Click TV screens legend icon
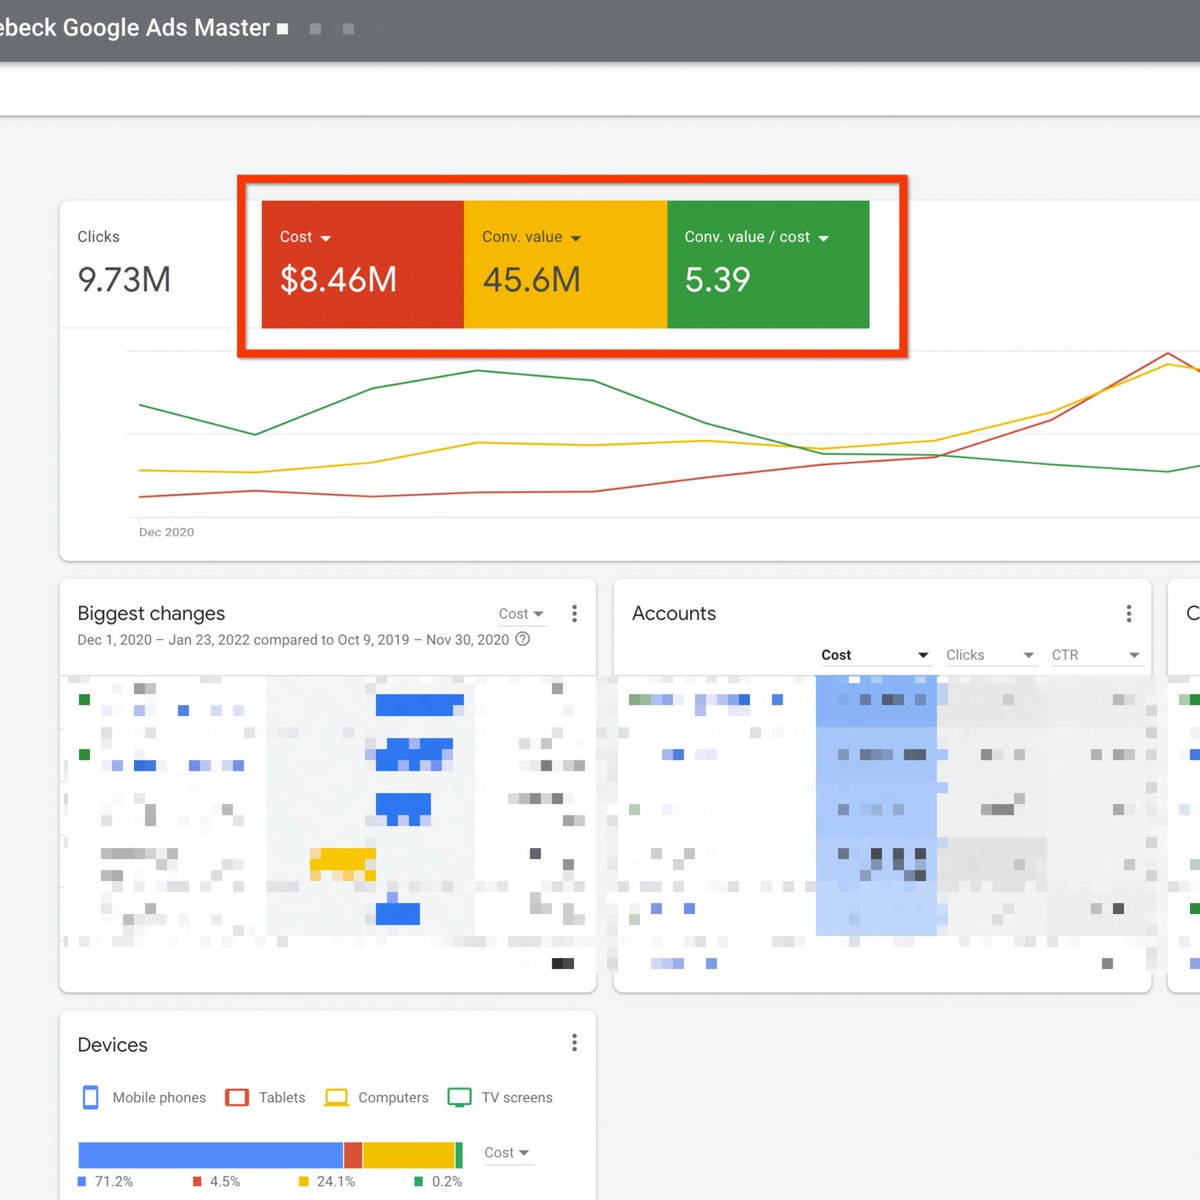The height and width of the screenshot is (1200, 1200). pos(459,1097)
